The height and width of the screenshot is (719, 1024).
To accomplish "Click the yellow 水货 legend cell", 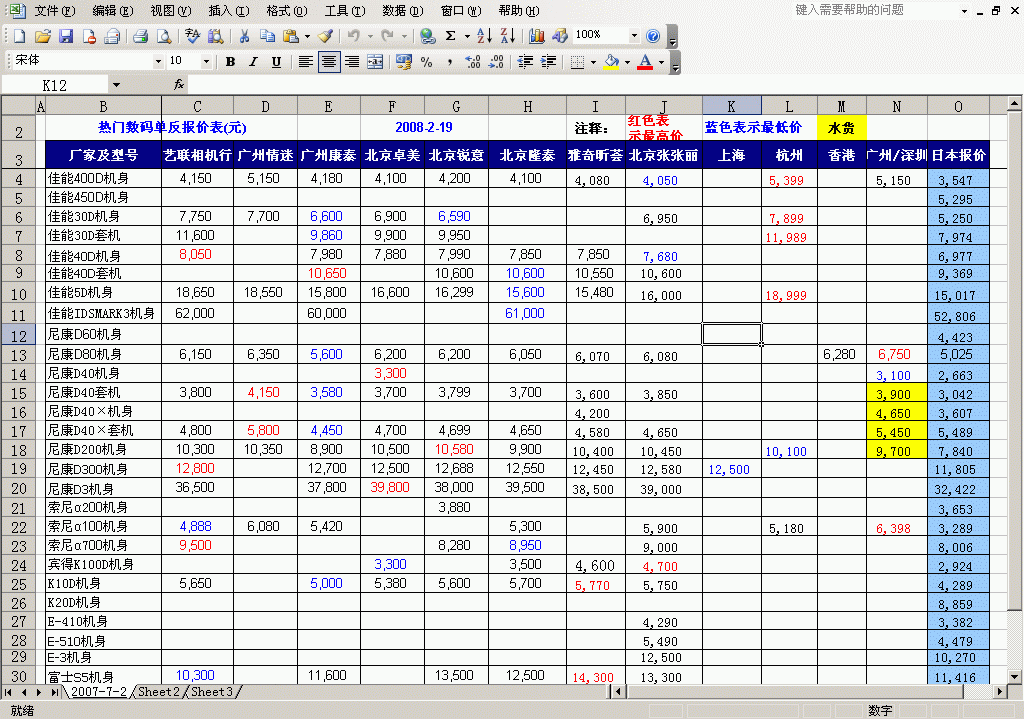I will (841, 128).
